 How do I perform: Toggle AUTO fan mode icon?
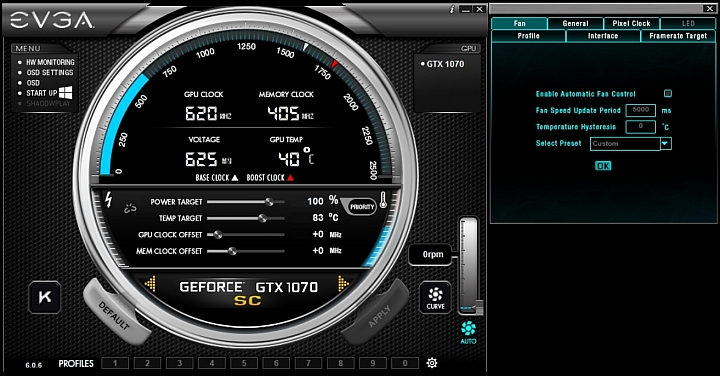pos(468,333)
